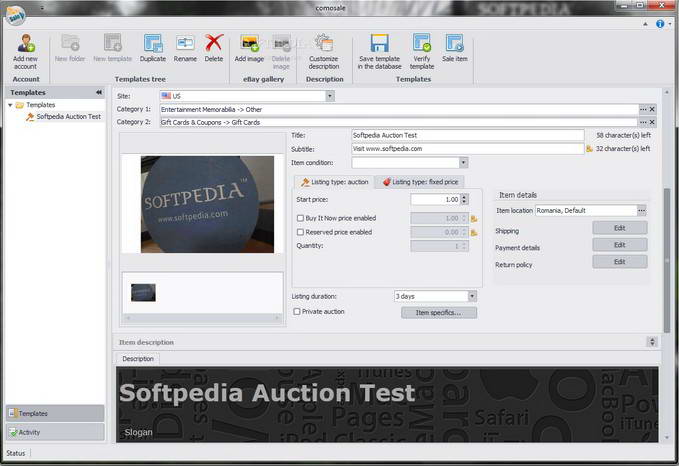Screen dimensions: 679x466
Task: Collapse the Templates tree folder
Action: [x=10, y=105]
